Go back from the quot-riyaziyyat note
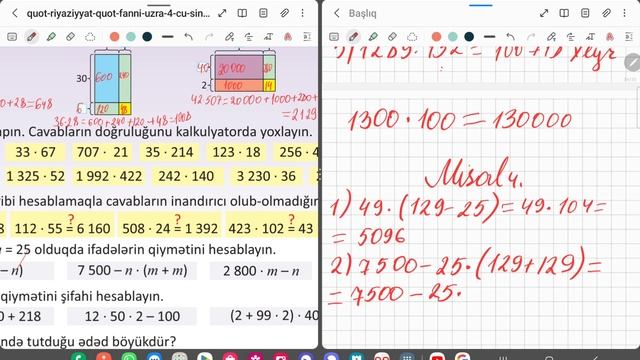The height and width of the screenshot is (360, 640). click(15, 13)
